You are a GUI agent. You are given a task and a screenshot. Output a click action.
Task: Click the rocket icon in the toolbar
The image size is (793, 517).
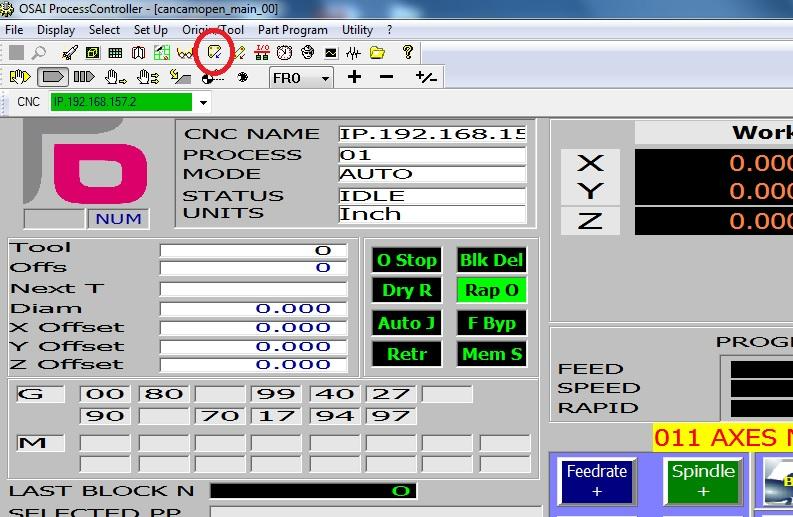point(70,52)
